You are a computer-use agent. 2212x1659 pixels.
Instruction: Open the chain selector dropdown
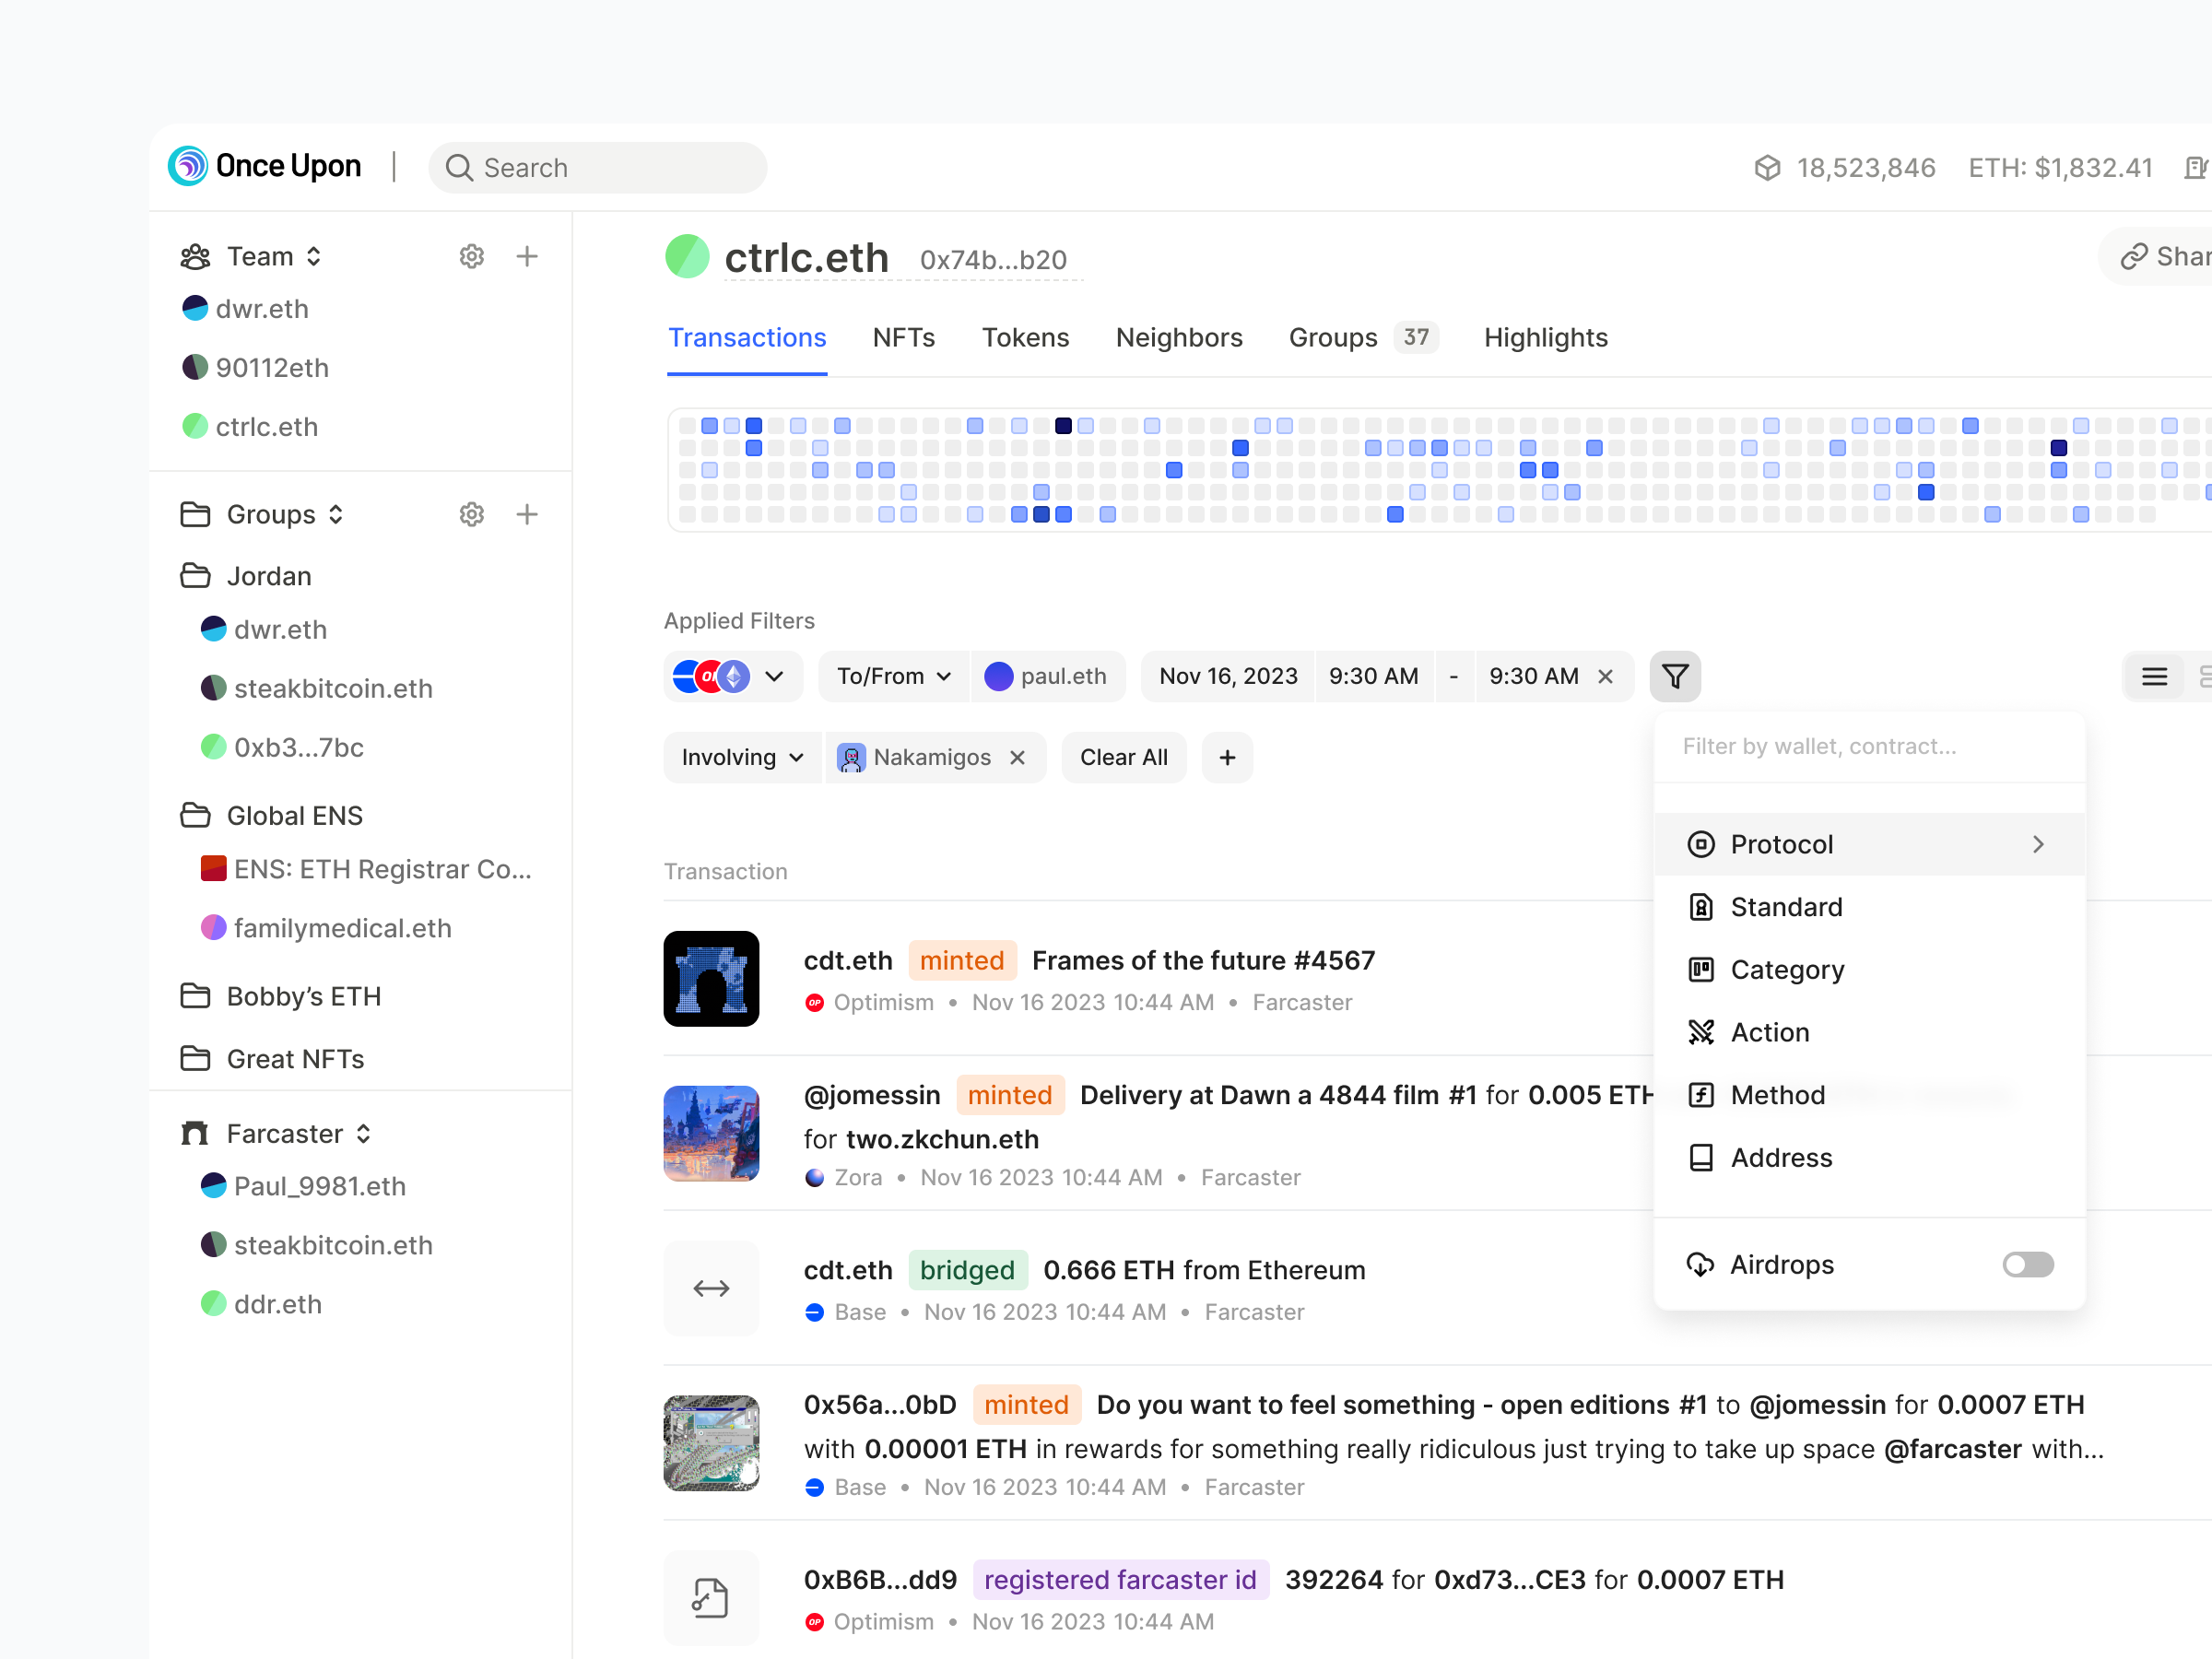[x=732, y=677]
